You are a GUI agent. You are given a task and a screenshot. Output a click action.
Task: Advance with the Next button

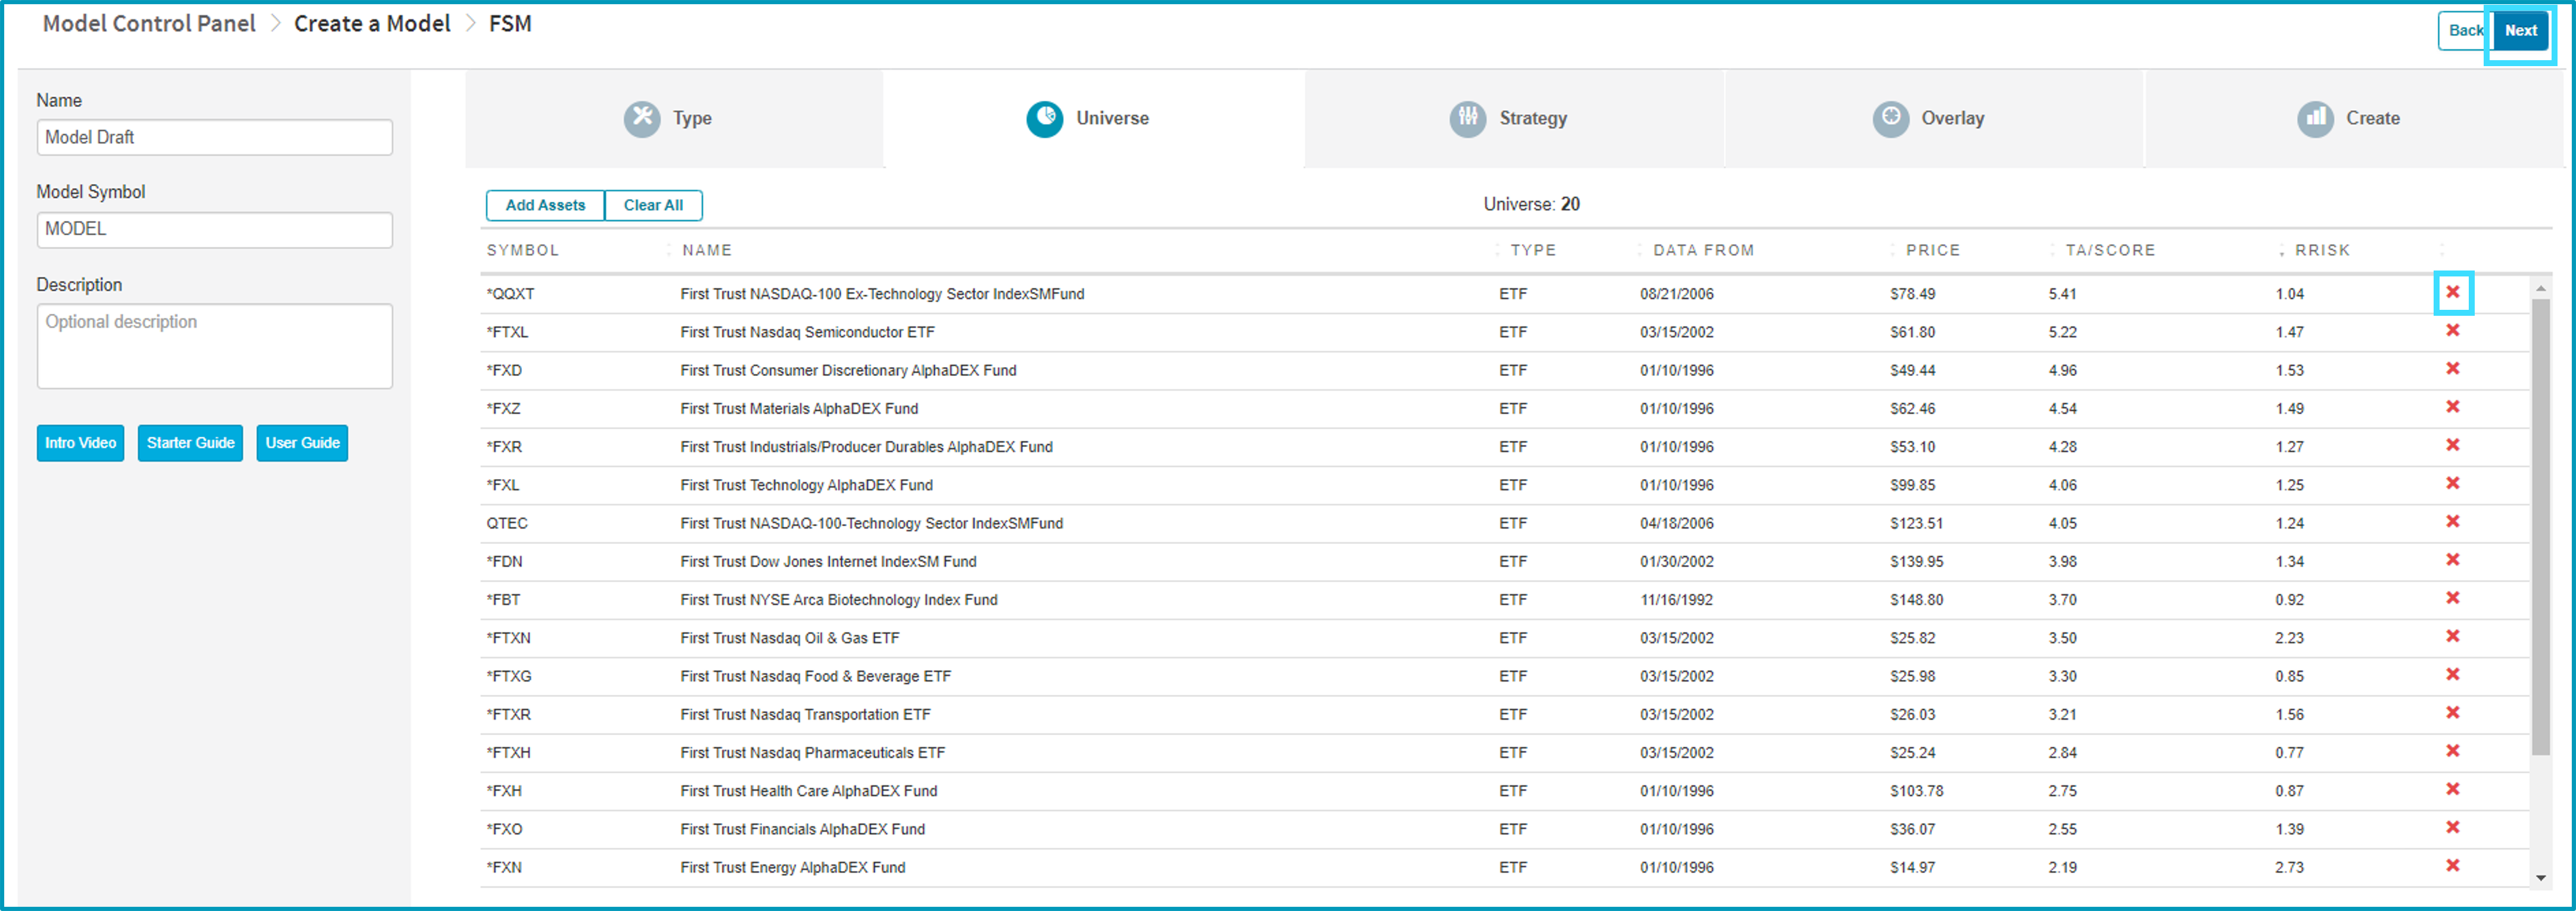click(2520, 31)
